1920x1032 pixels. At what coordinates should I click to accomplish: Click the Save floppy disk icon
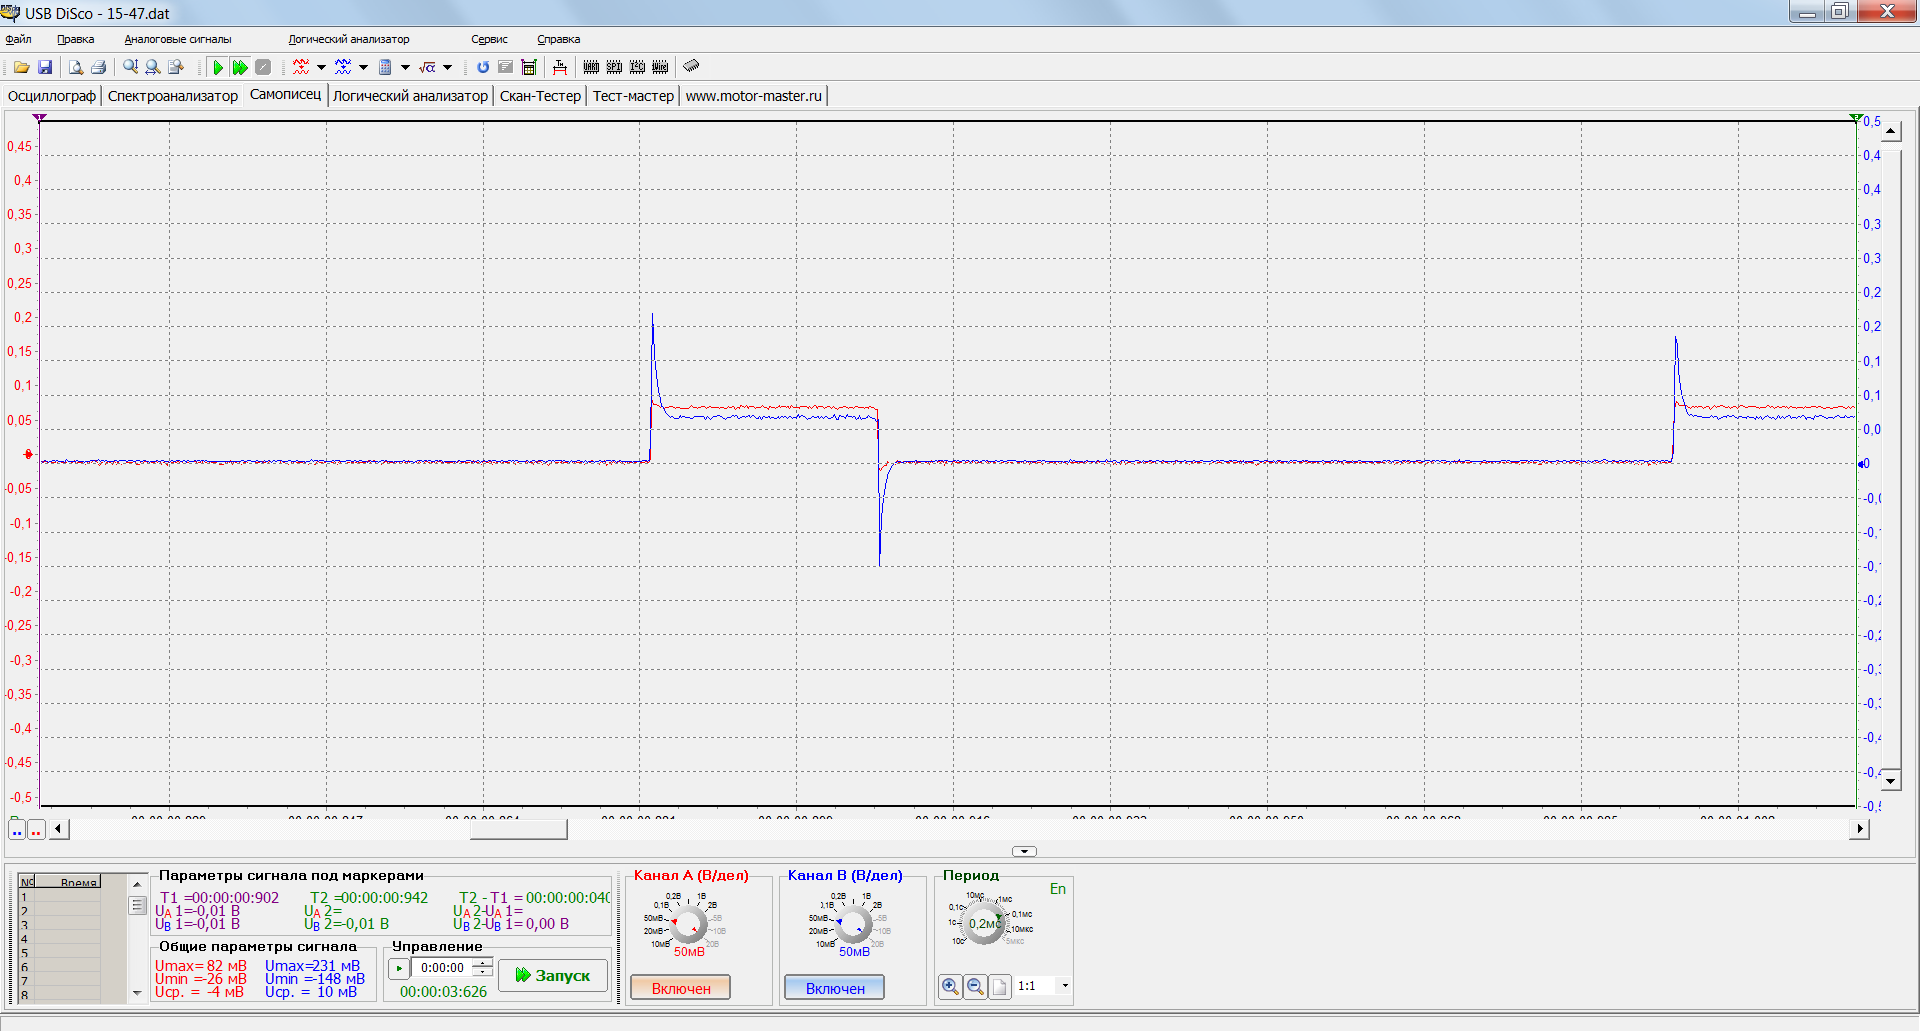(x=45, y=67)
